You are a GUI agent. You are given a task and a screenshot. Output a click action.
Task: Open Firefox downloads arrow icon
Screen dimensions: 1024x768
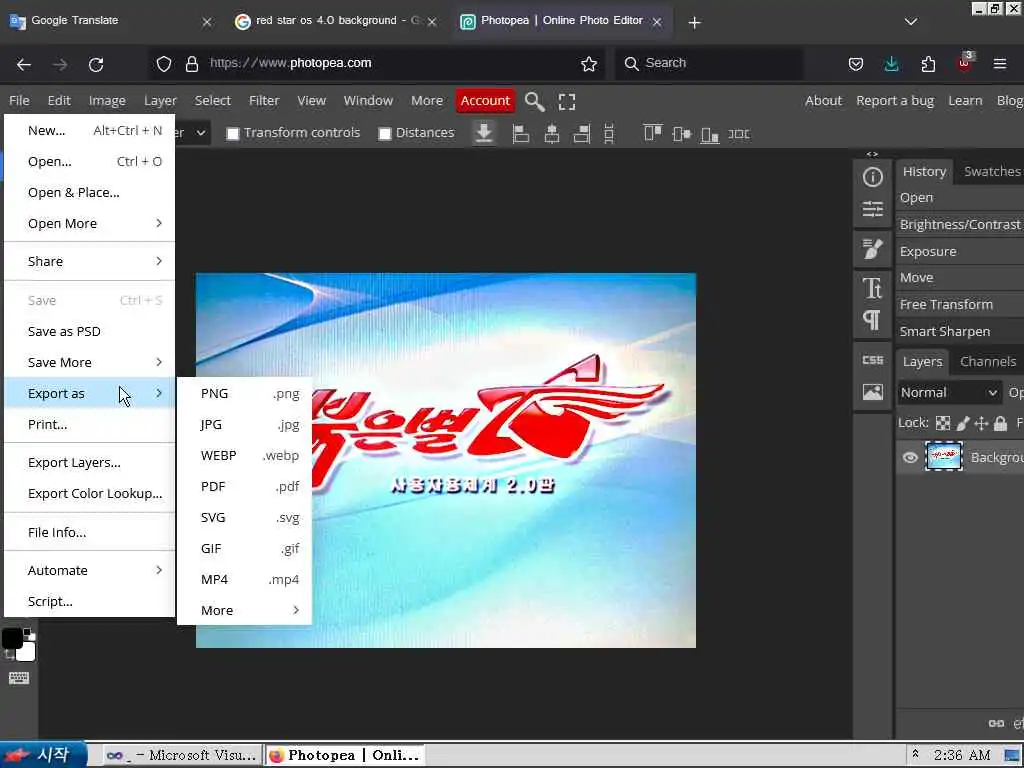point(891,63)
